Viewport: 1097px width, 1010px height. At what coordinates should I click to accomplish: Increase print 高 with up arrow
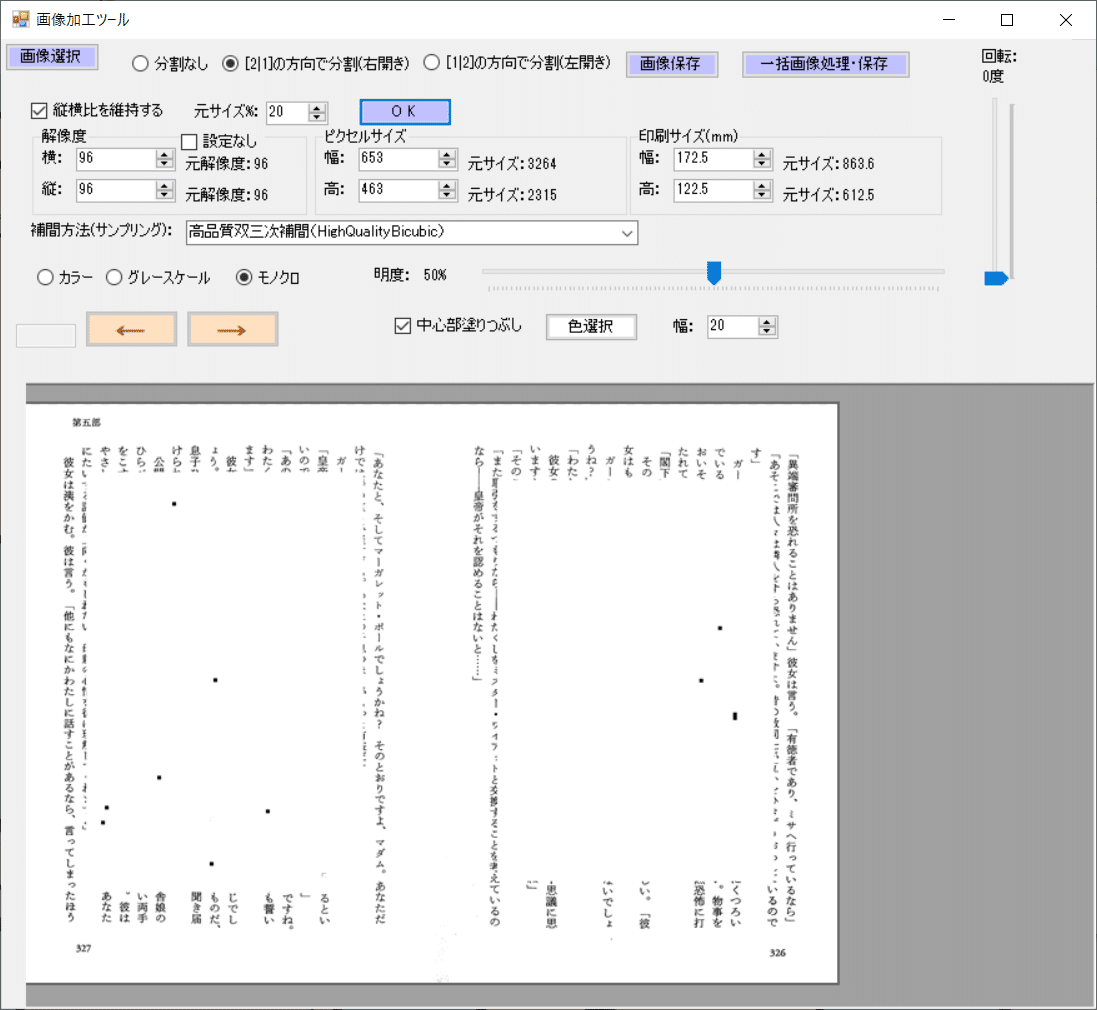pyautogui.click(x=762, y=185)
